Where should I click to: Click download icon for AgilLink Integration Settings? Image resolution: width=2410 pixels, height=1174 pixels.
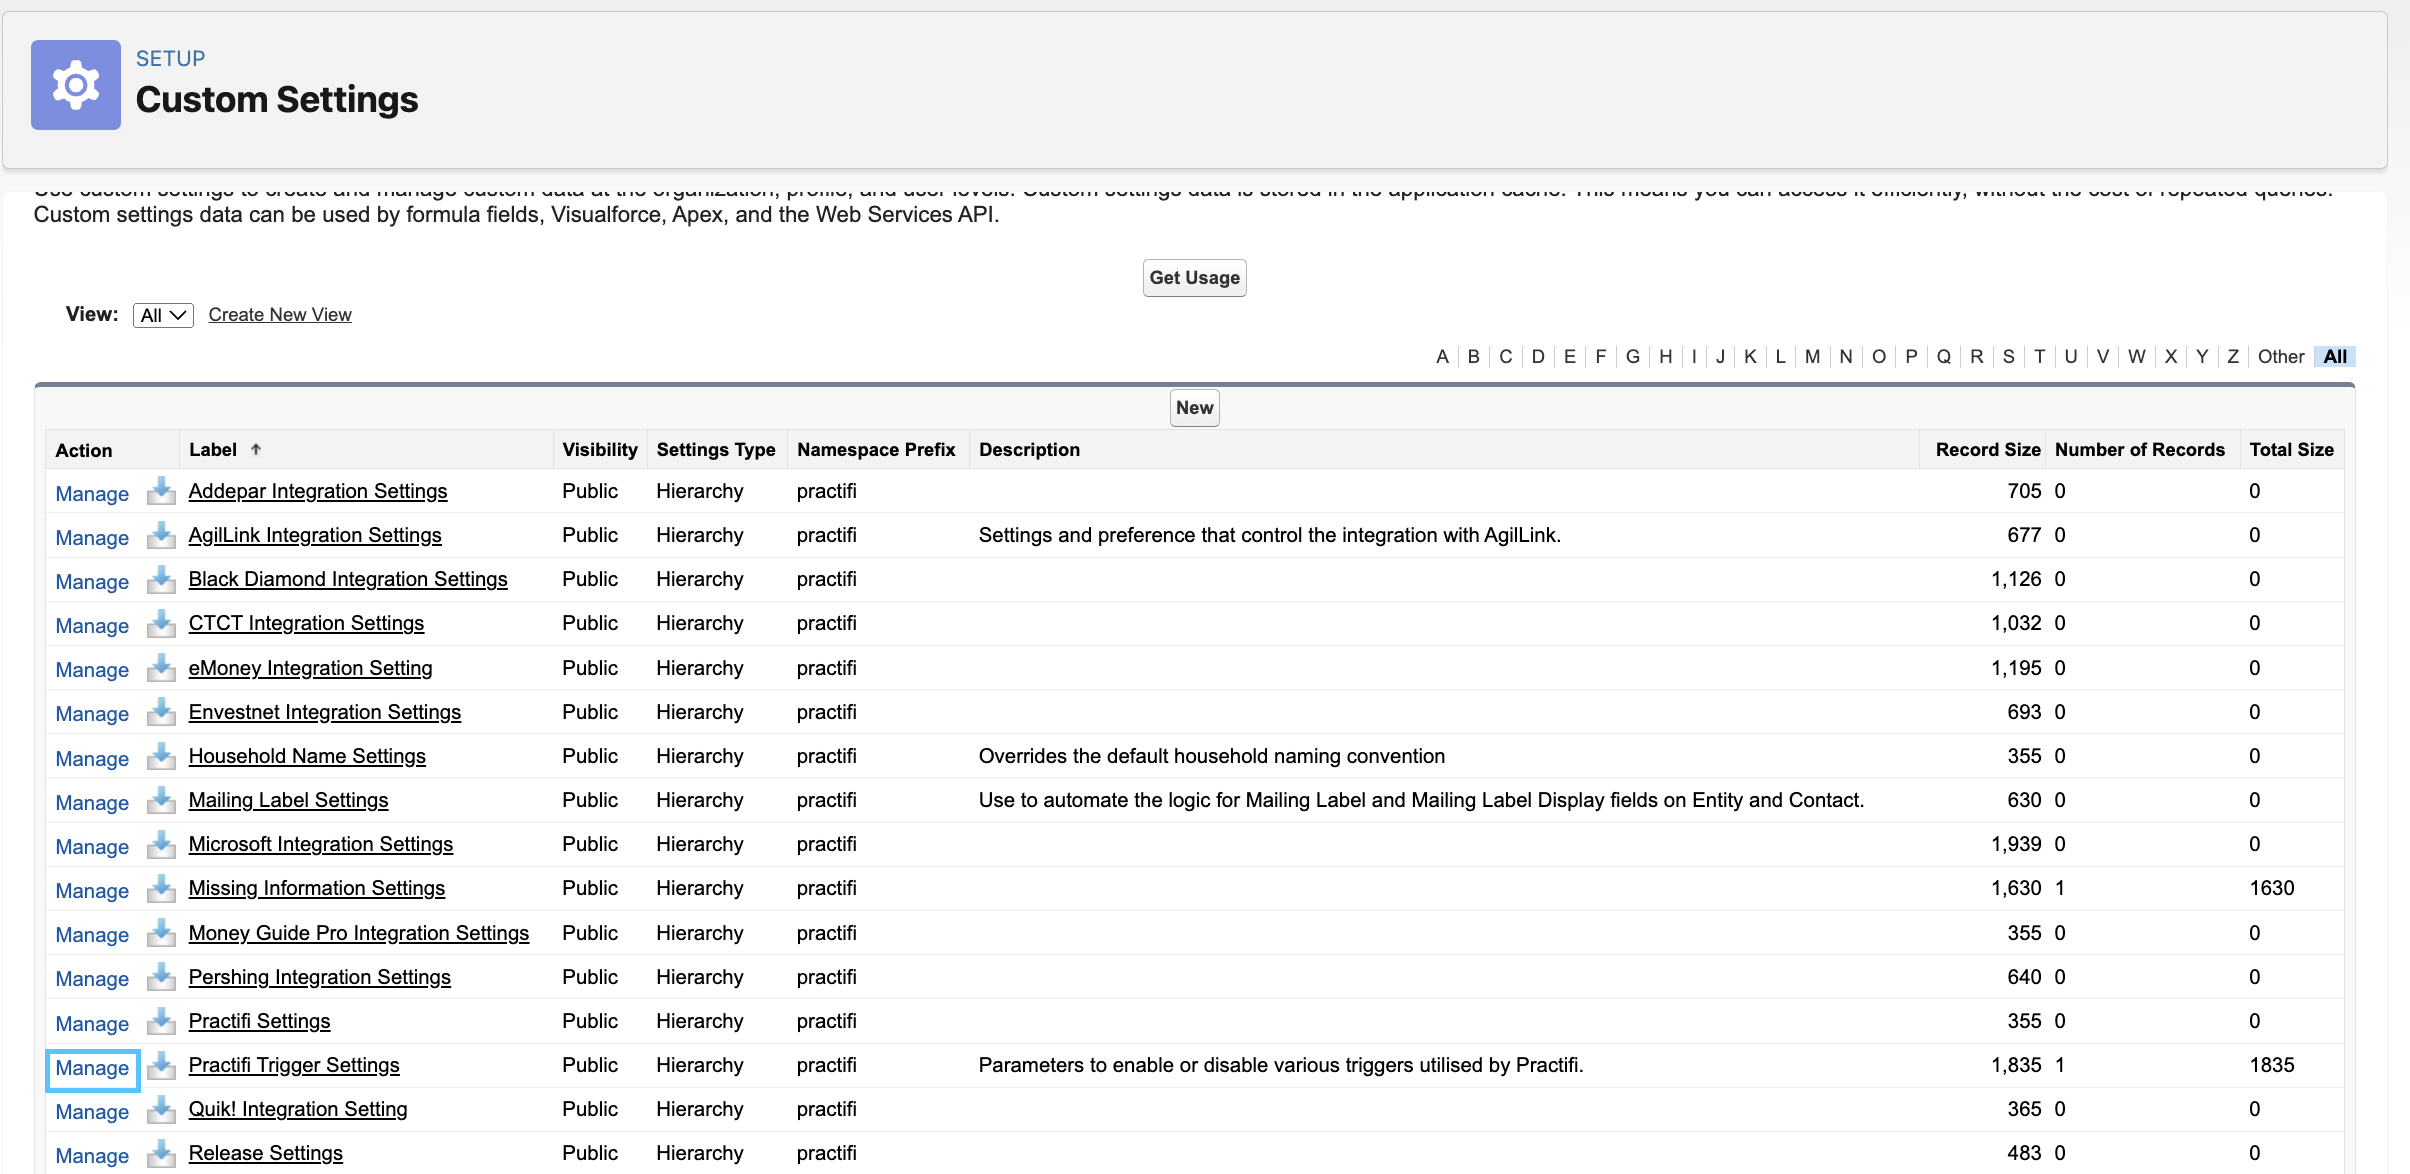(161, 535)
